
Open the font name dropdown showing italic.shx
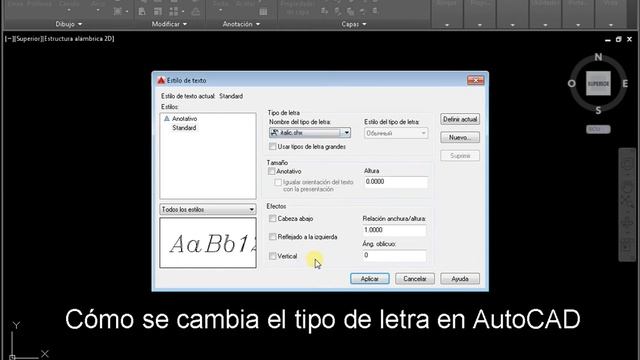(x=310, y=133)
